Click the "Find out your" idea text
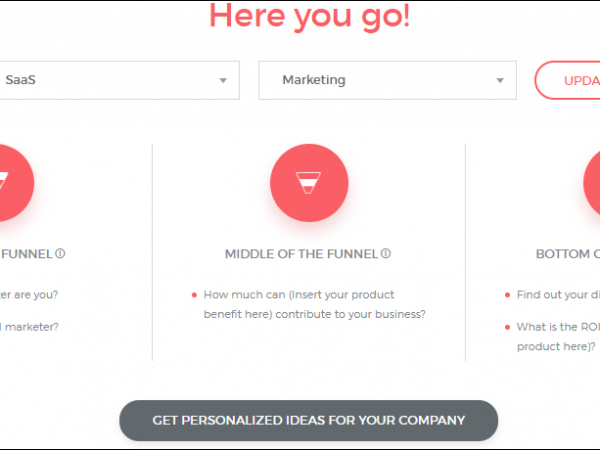The width and height of the screenshot is (600, 450). pos(557,295)
